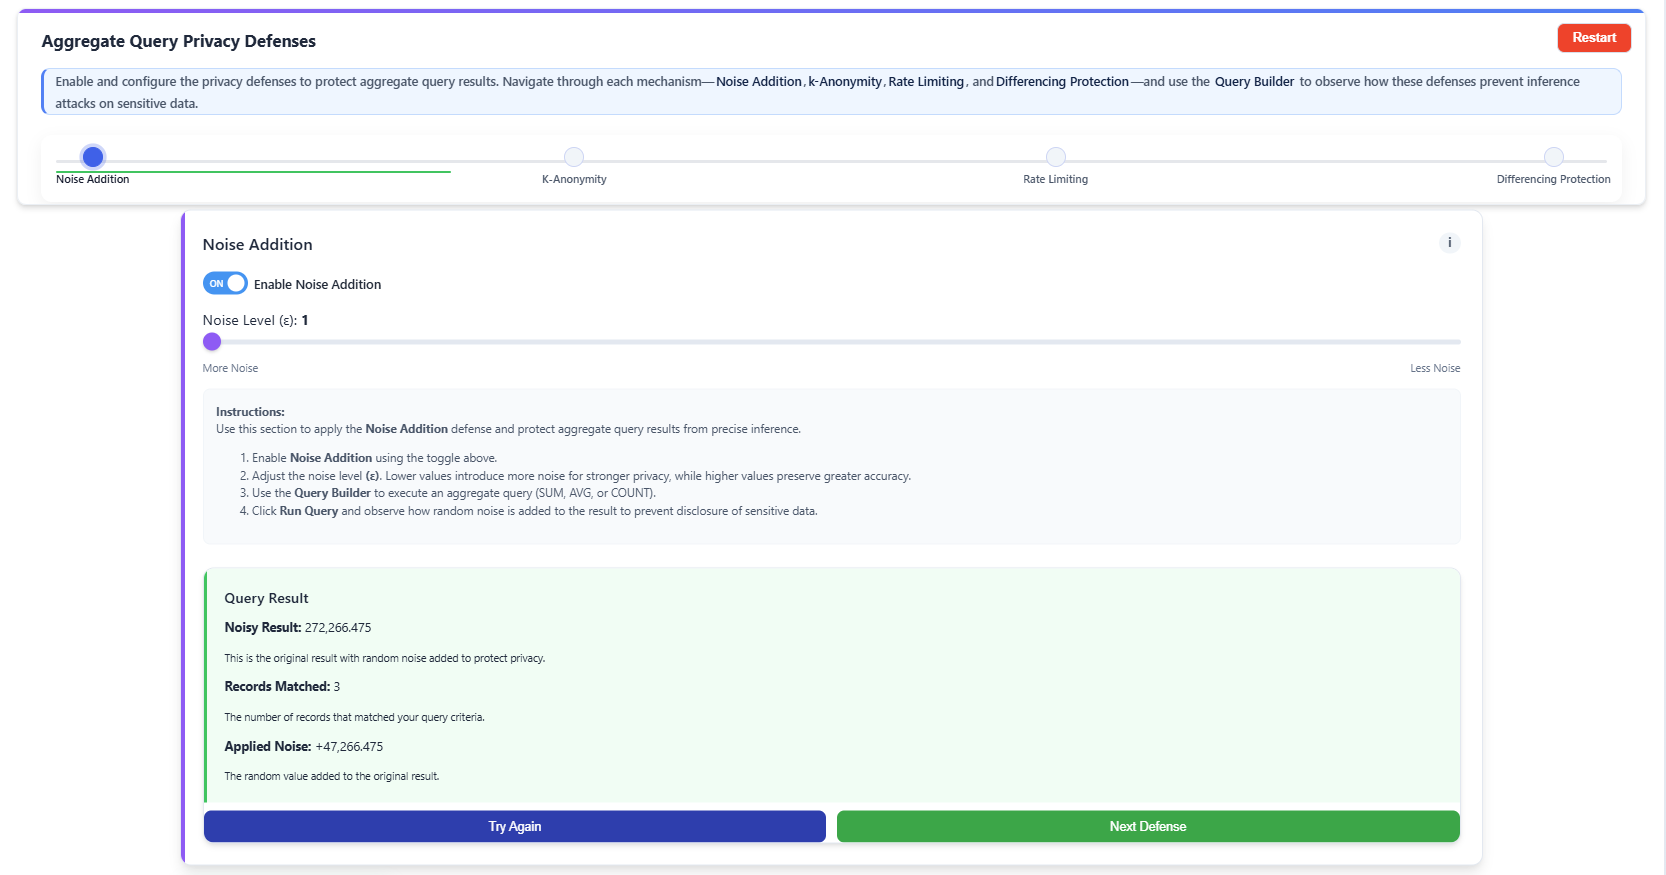Click the 'More Noise' slider end label
Image resolution: width=1666 pixels, height=875 pixels.
coord(230,369)
